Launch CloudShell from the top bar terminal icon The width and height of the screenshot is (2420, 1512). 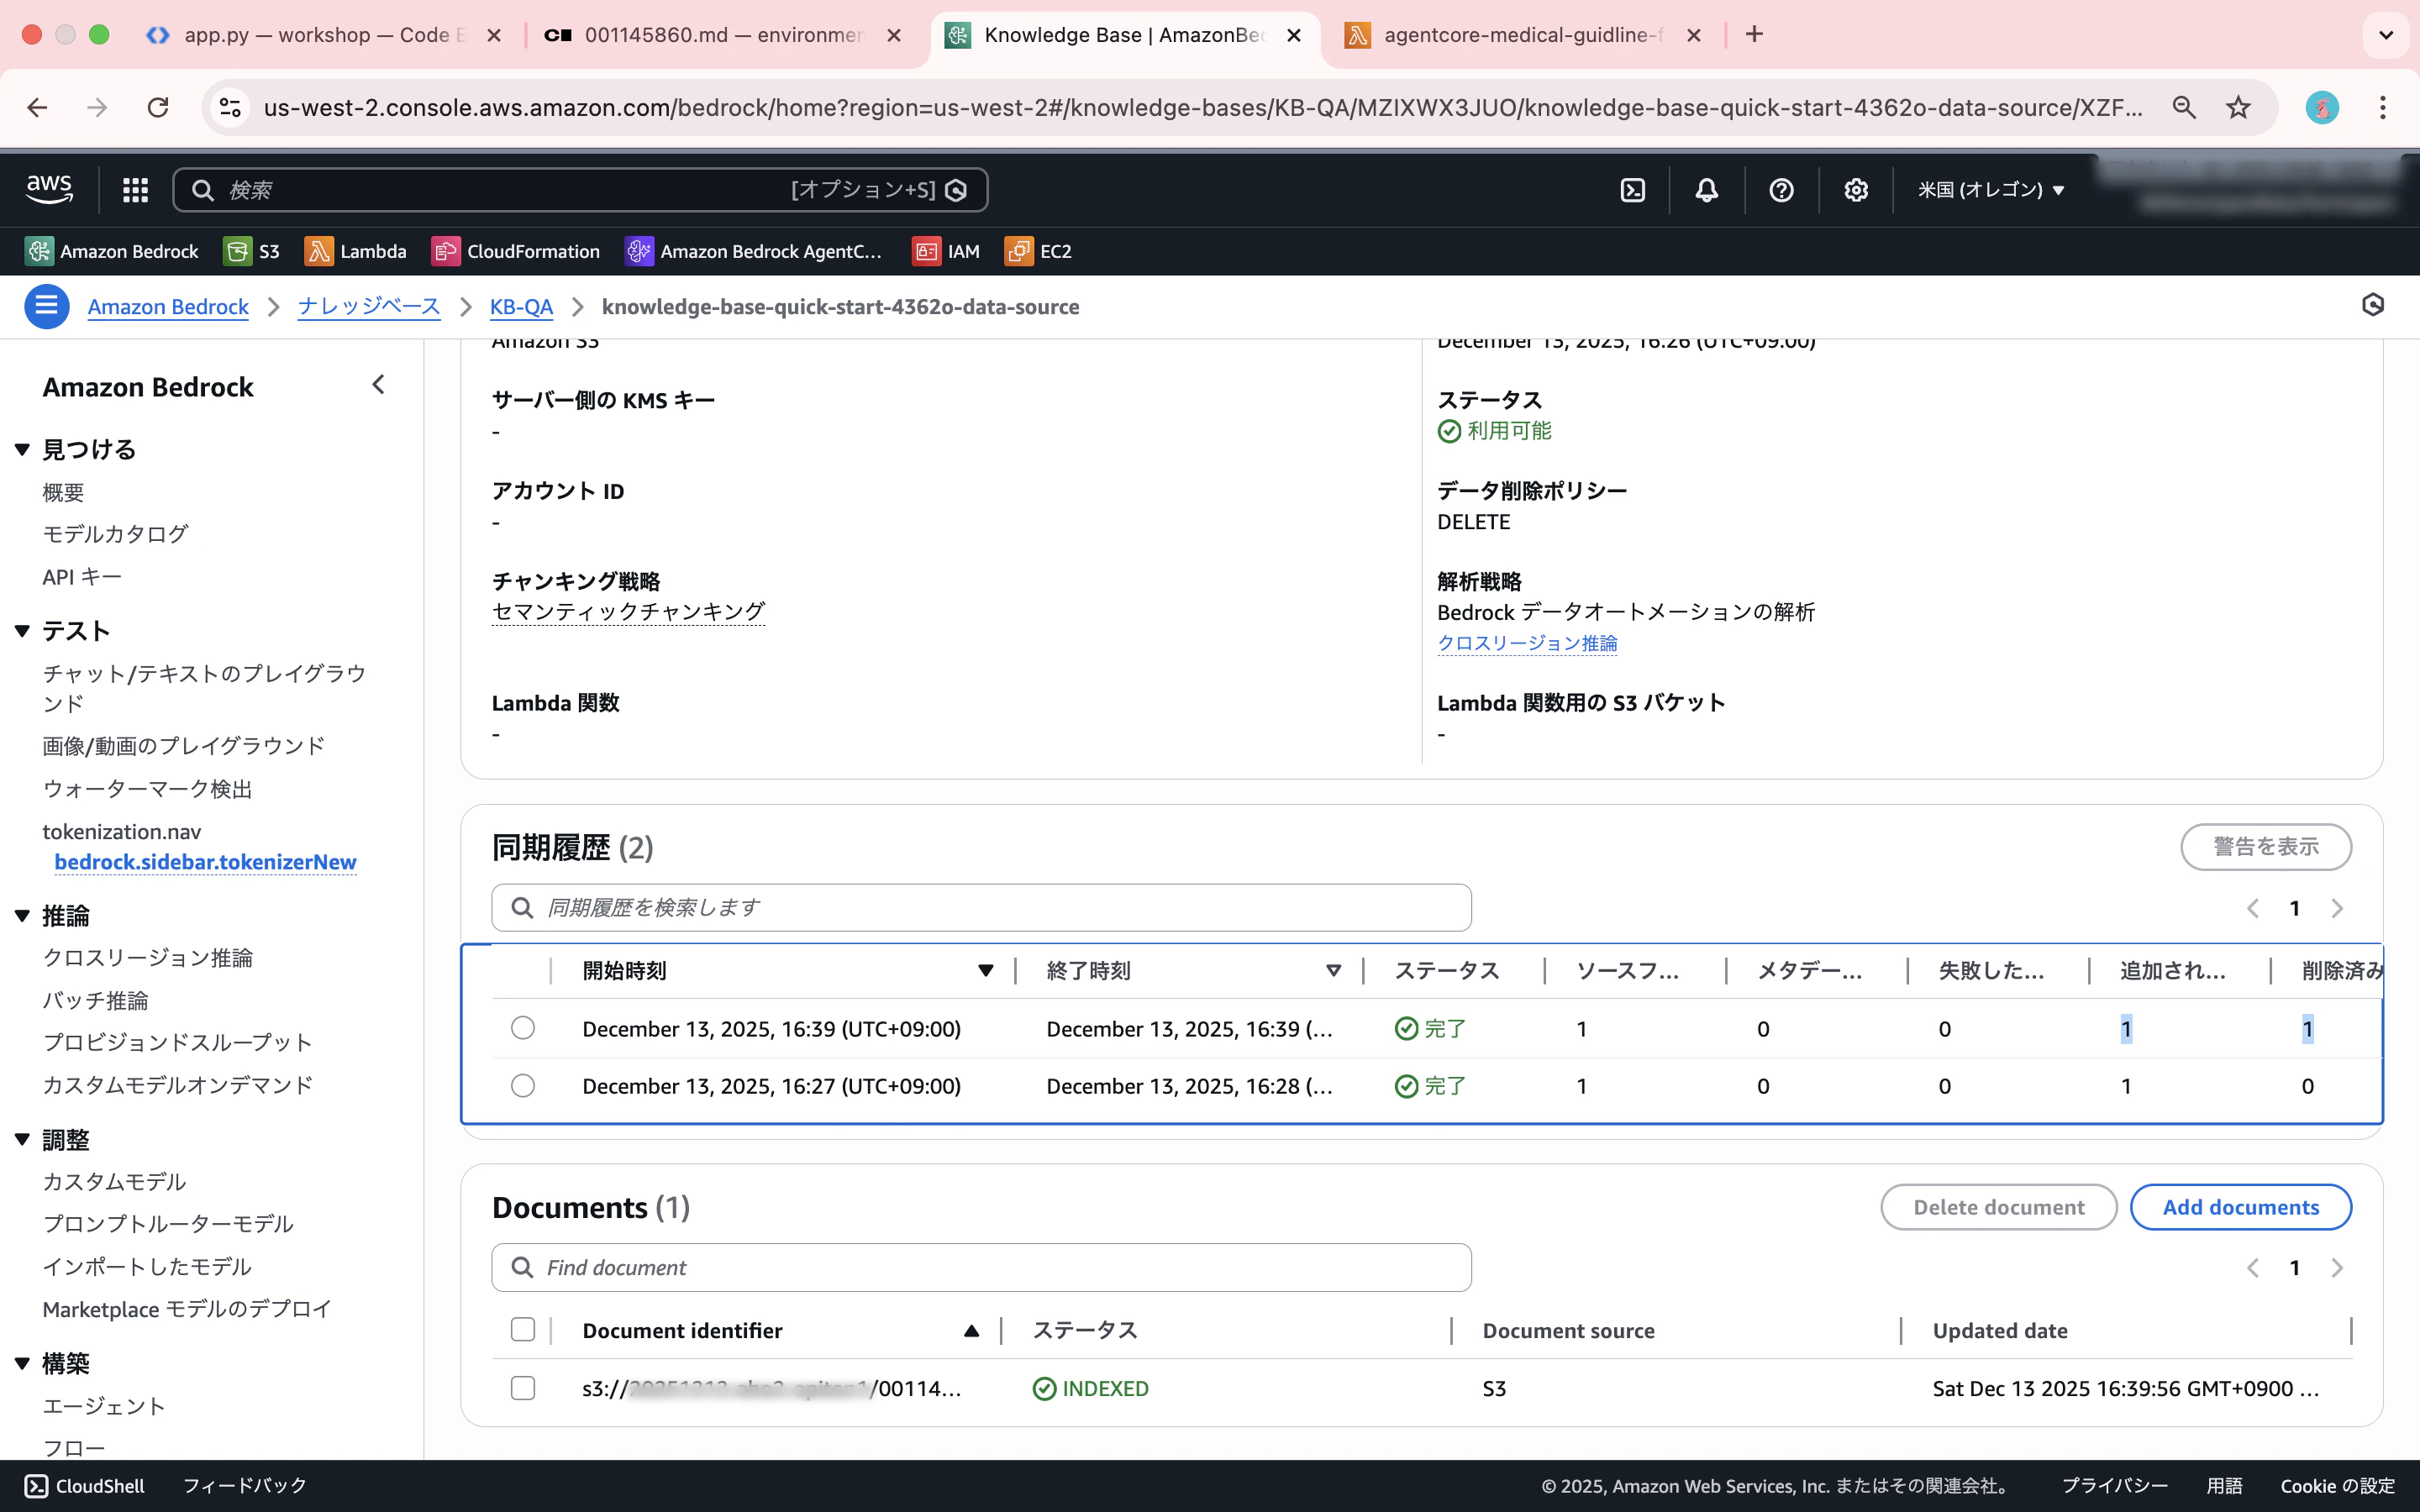(x=1632, y=190)
